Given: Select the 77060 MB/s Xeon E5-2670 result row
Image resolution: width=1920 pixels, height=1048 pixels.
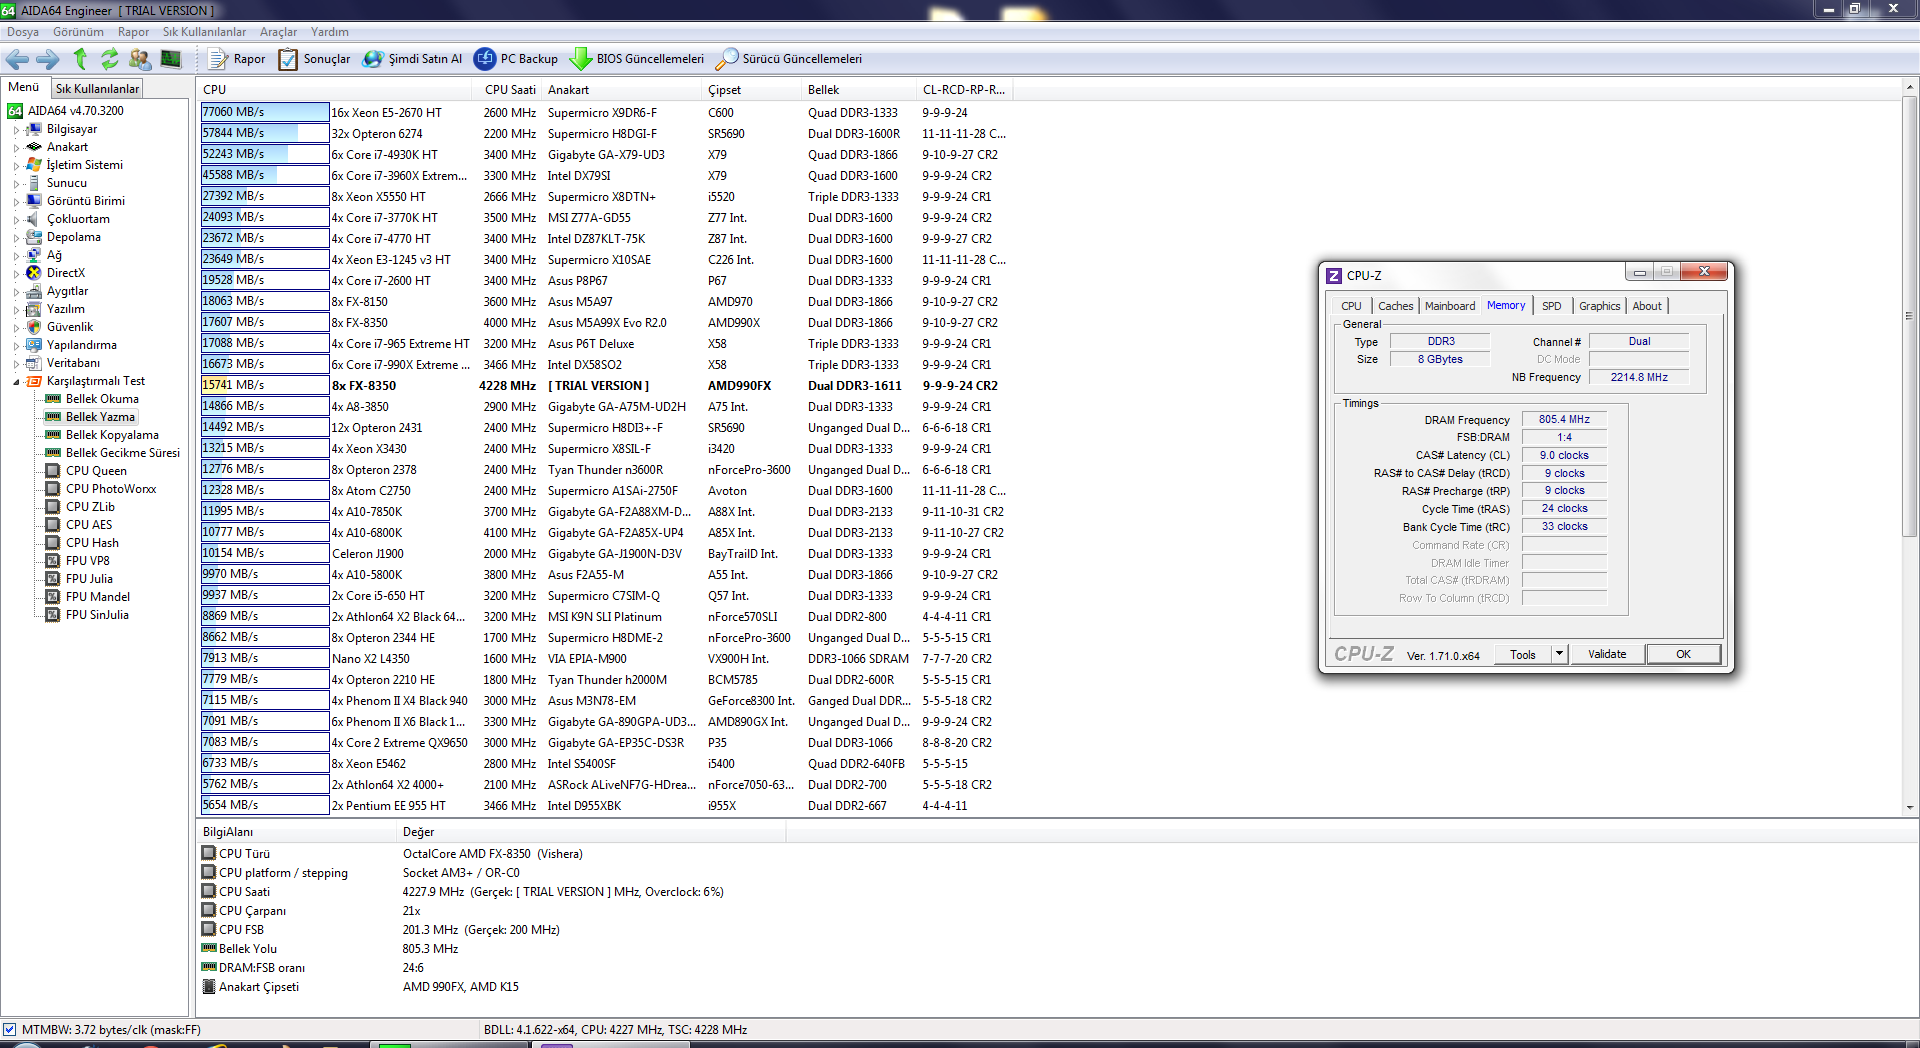Looking at the screenshot, I should [606, 112].
